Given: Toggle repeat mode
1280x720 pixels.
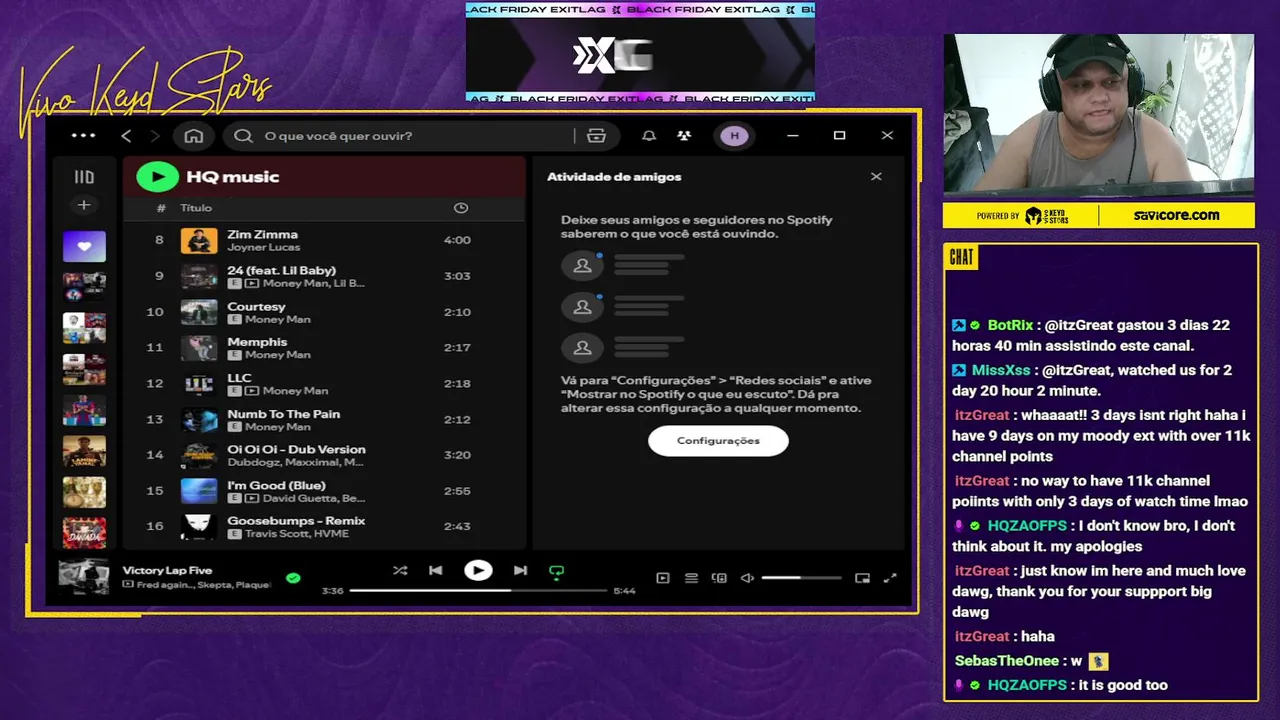Looking at the screenshot, I should click(557, 572).
